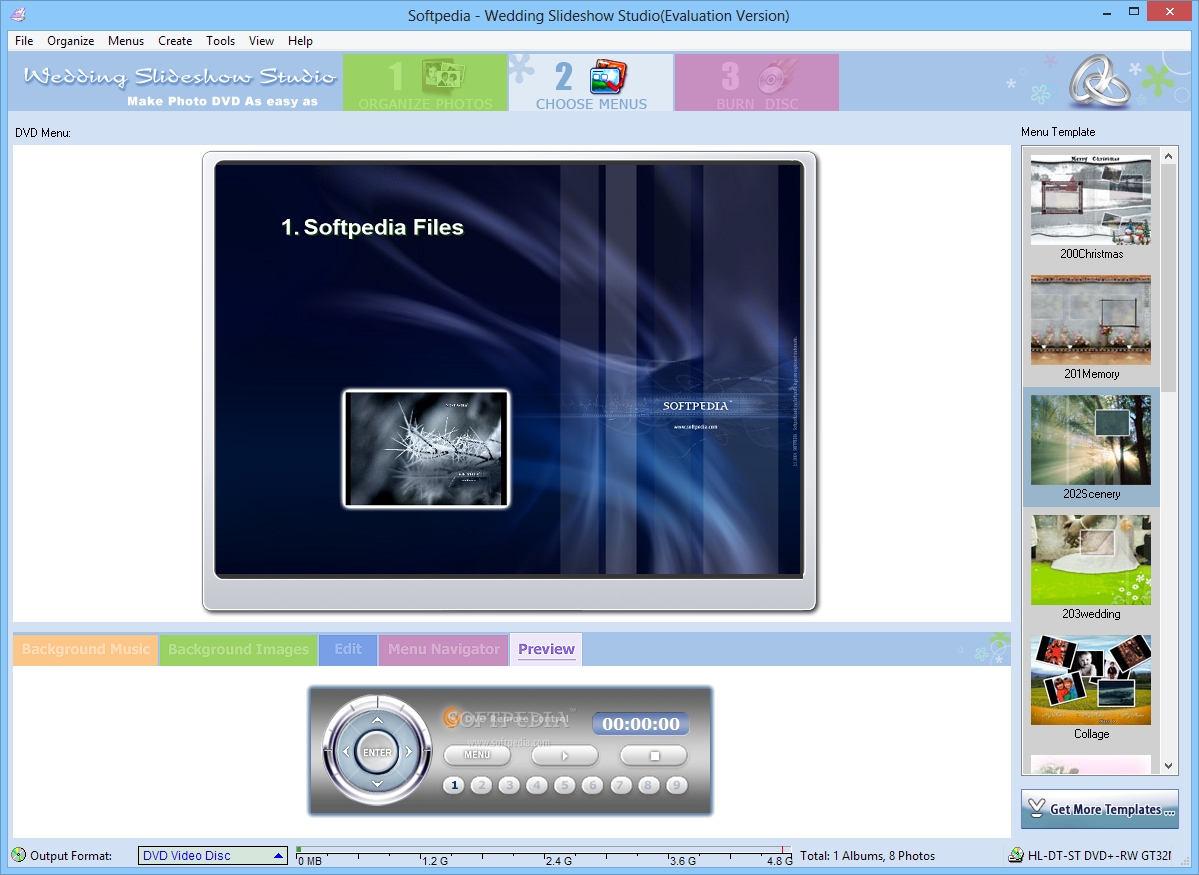Click the 00:00:00 time display
Image resolution: width=1199 pixels, height=875 pixels.
click(x=641, y=724)
